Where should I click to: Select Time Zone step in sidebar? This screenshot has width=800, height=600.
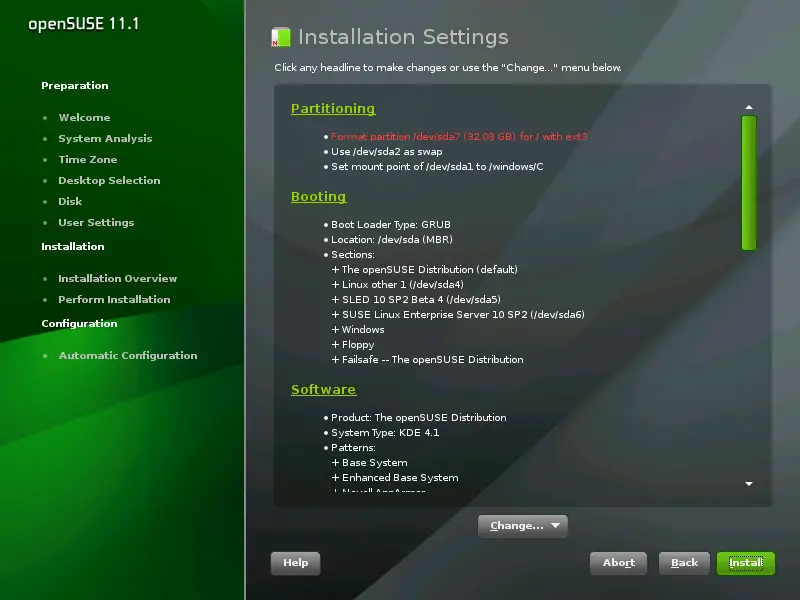click(87, 160)
